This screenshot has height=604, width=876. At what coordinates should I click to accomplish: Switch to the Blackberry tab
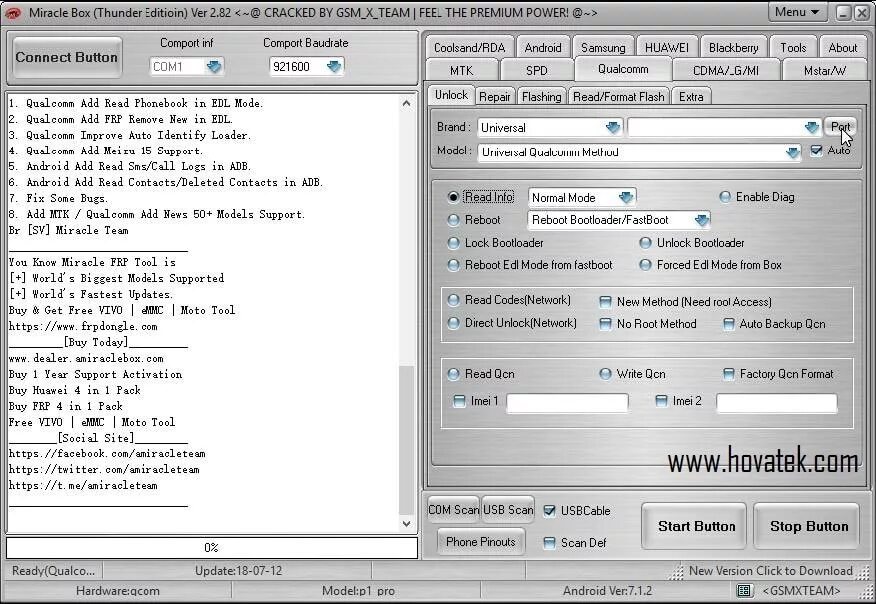(x=734, y=48)
